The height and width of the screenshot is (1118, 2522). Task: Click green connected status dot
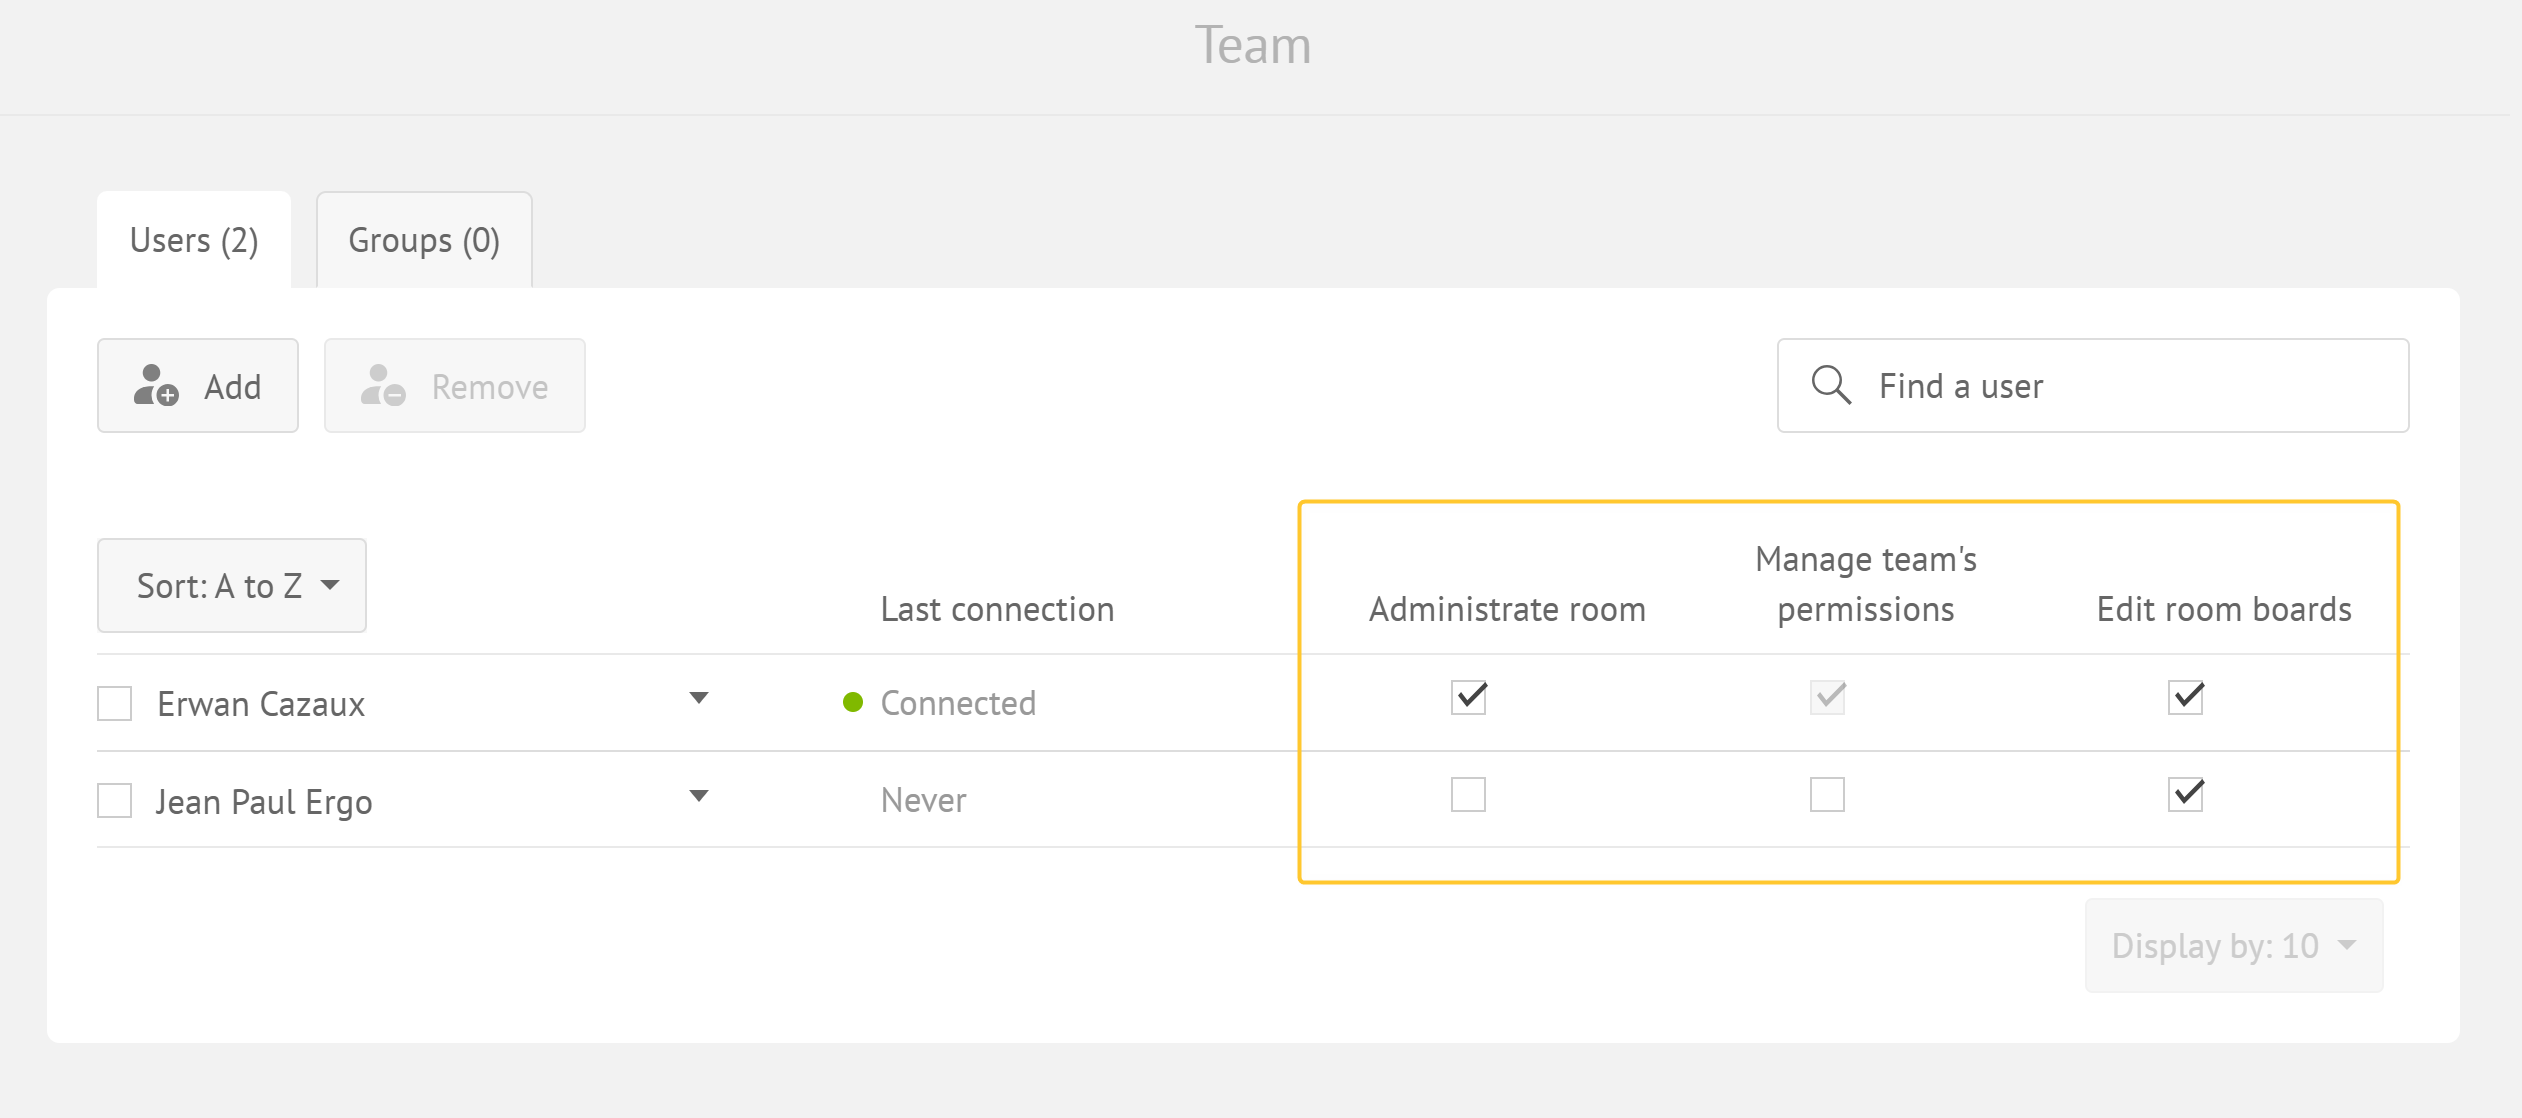point(853,702)
